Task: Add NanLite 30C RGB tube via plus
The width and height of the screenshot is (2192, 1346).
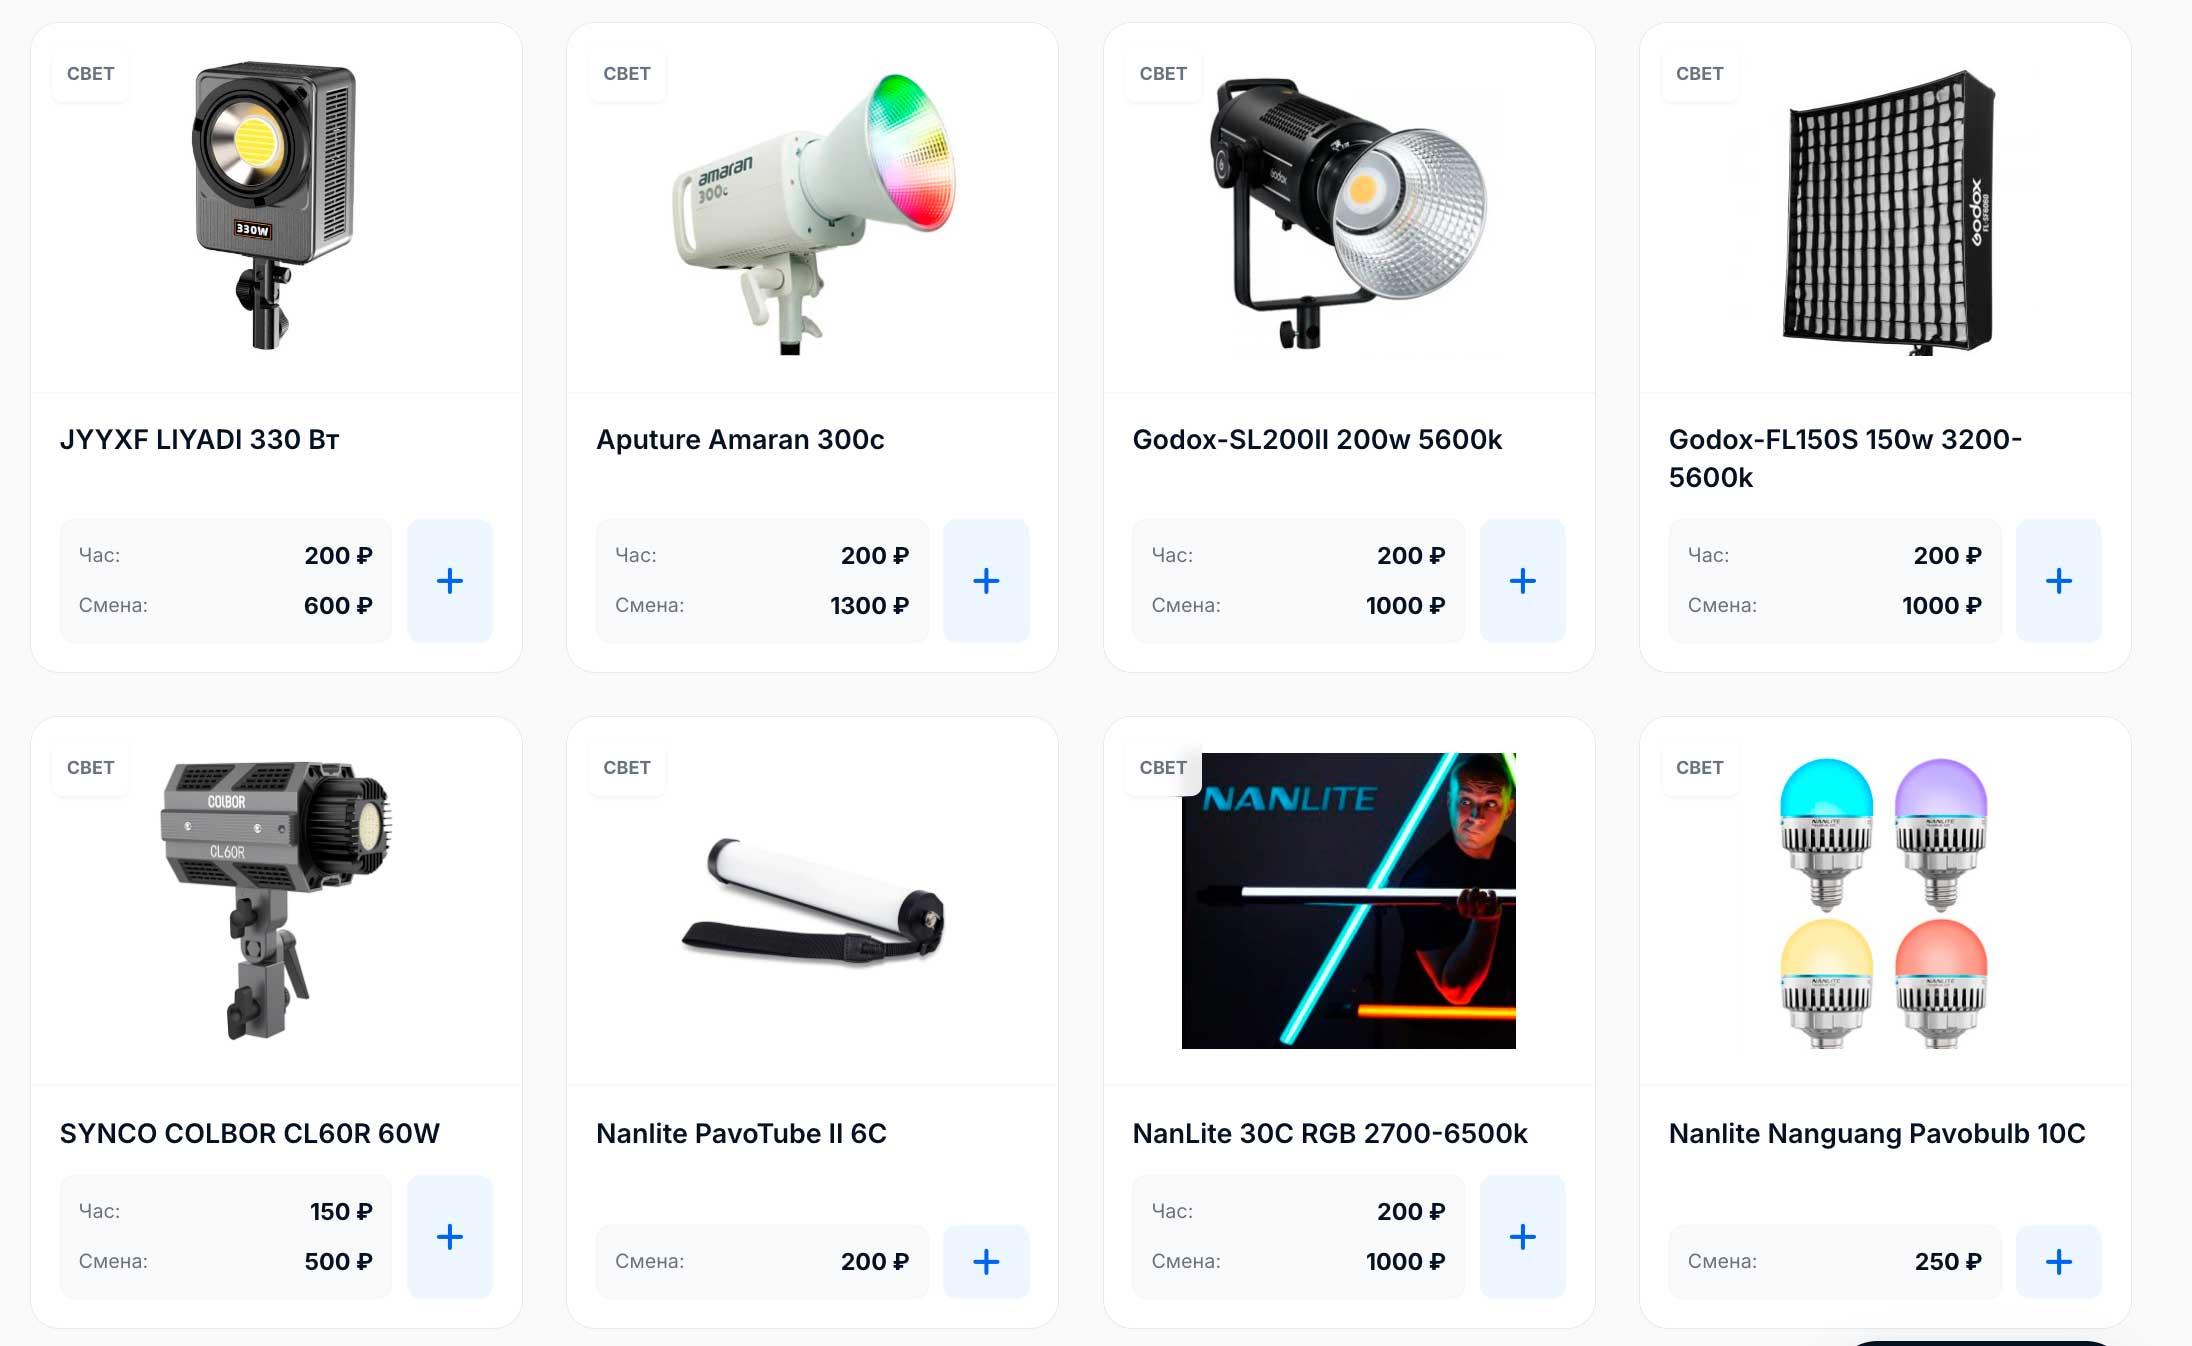Action: tap(1522, 1236)
